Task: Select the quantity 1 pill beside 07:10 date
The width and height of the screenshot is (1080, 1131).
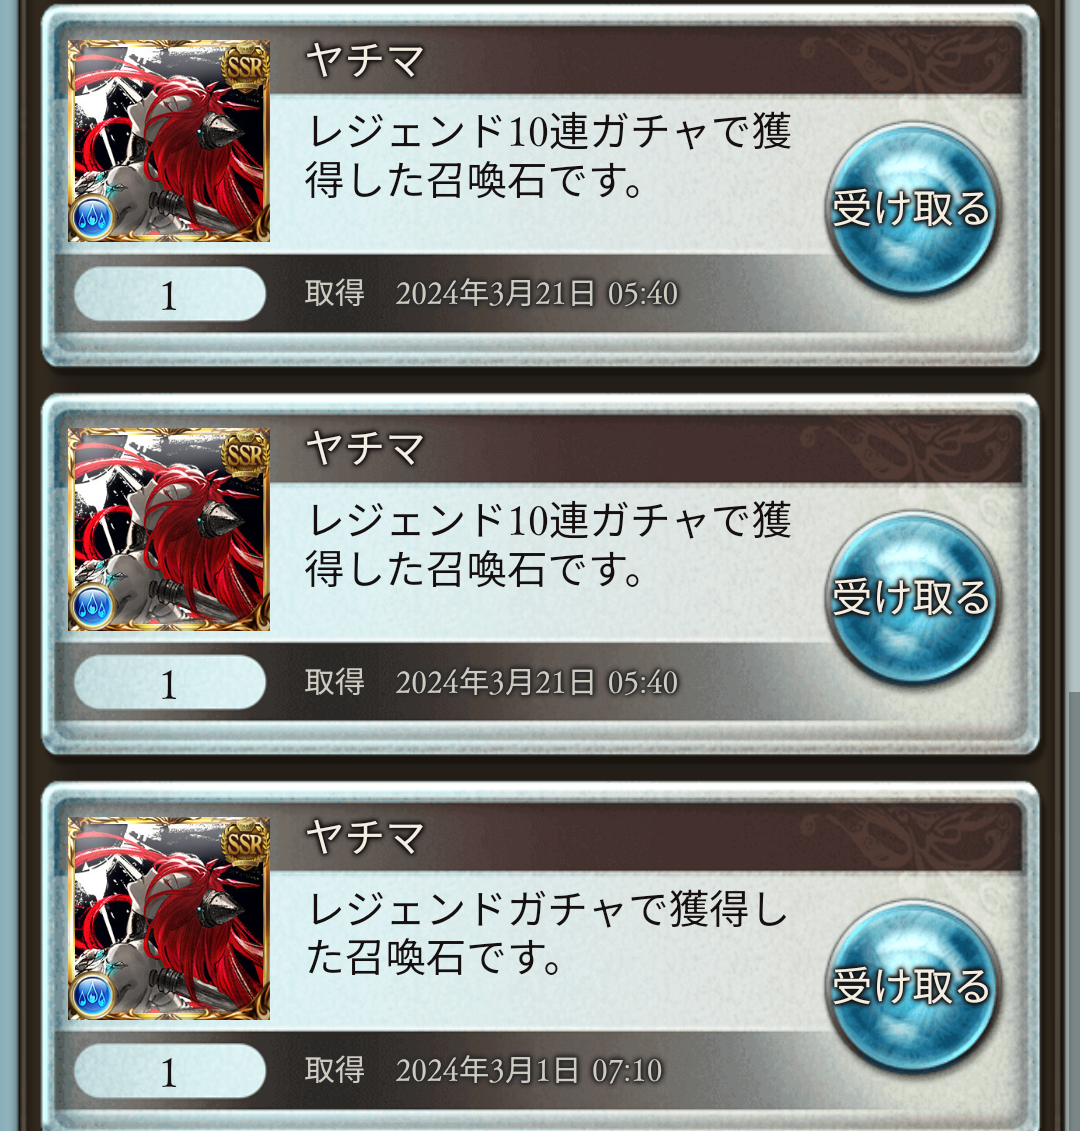Action: [170, 1071]
